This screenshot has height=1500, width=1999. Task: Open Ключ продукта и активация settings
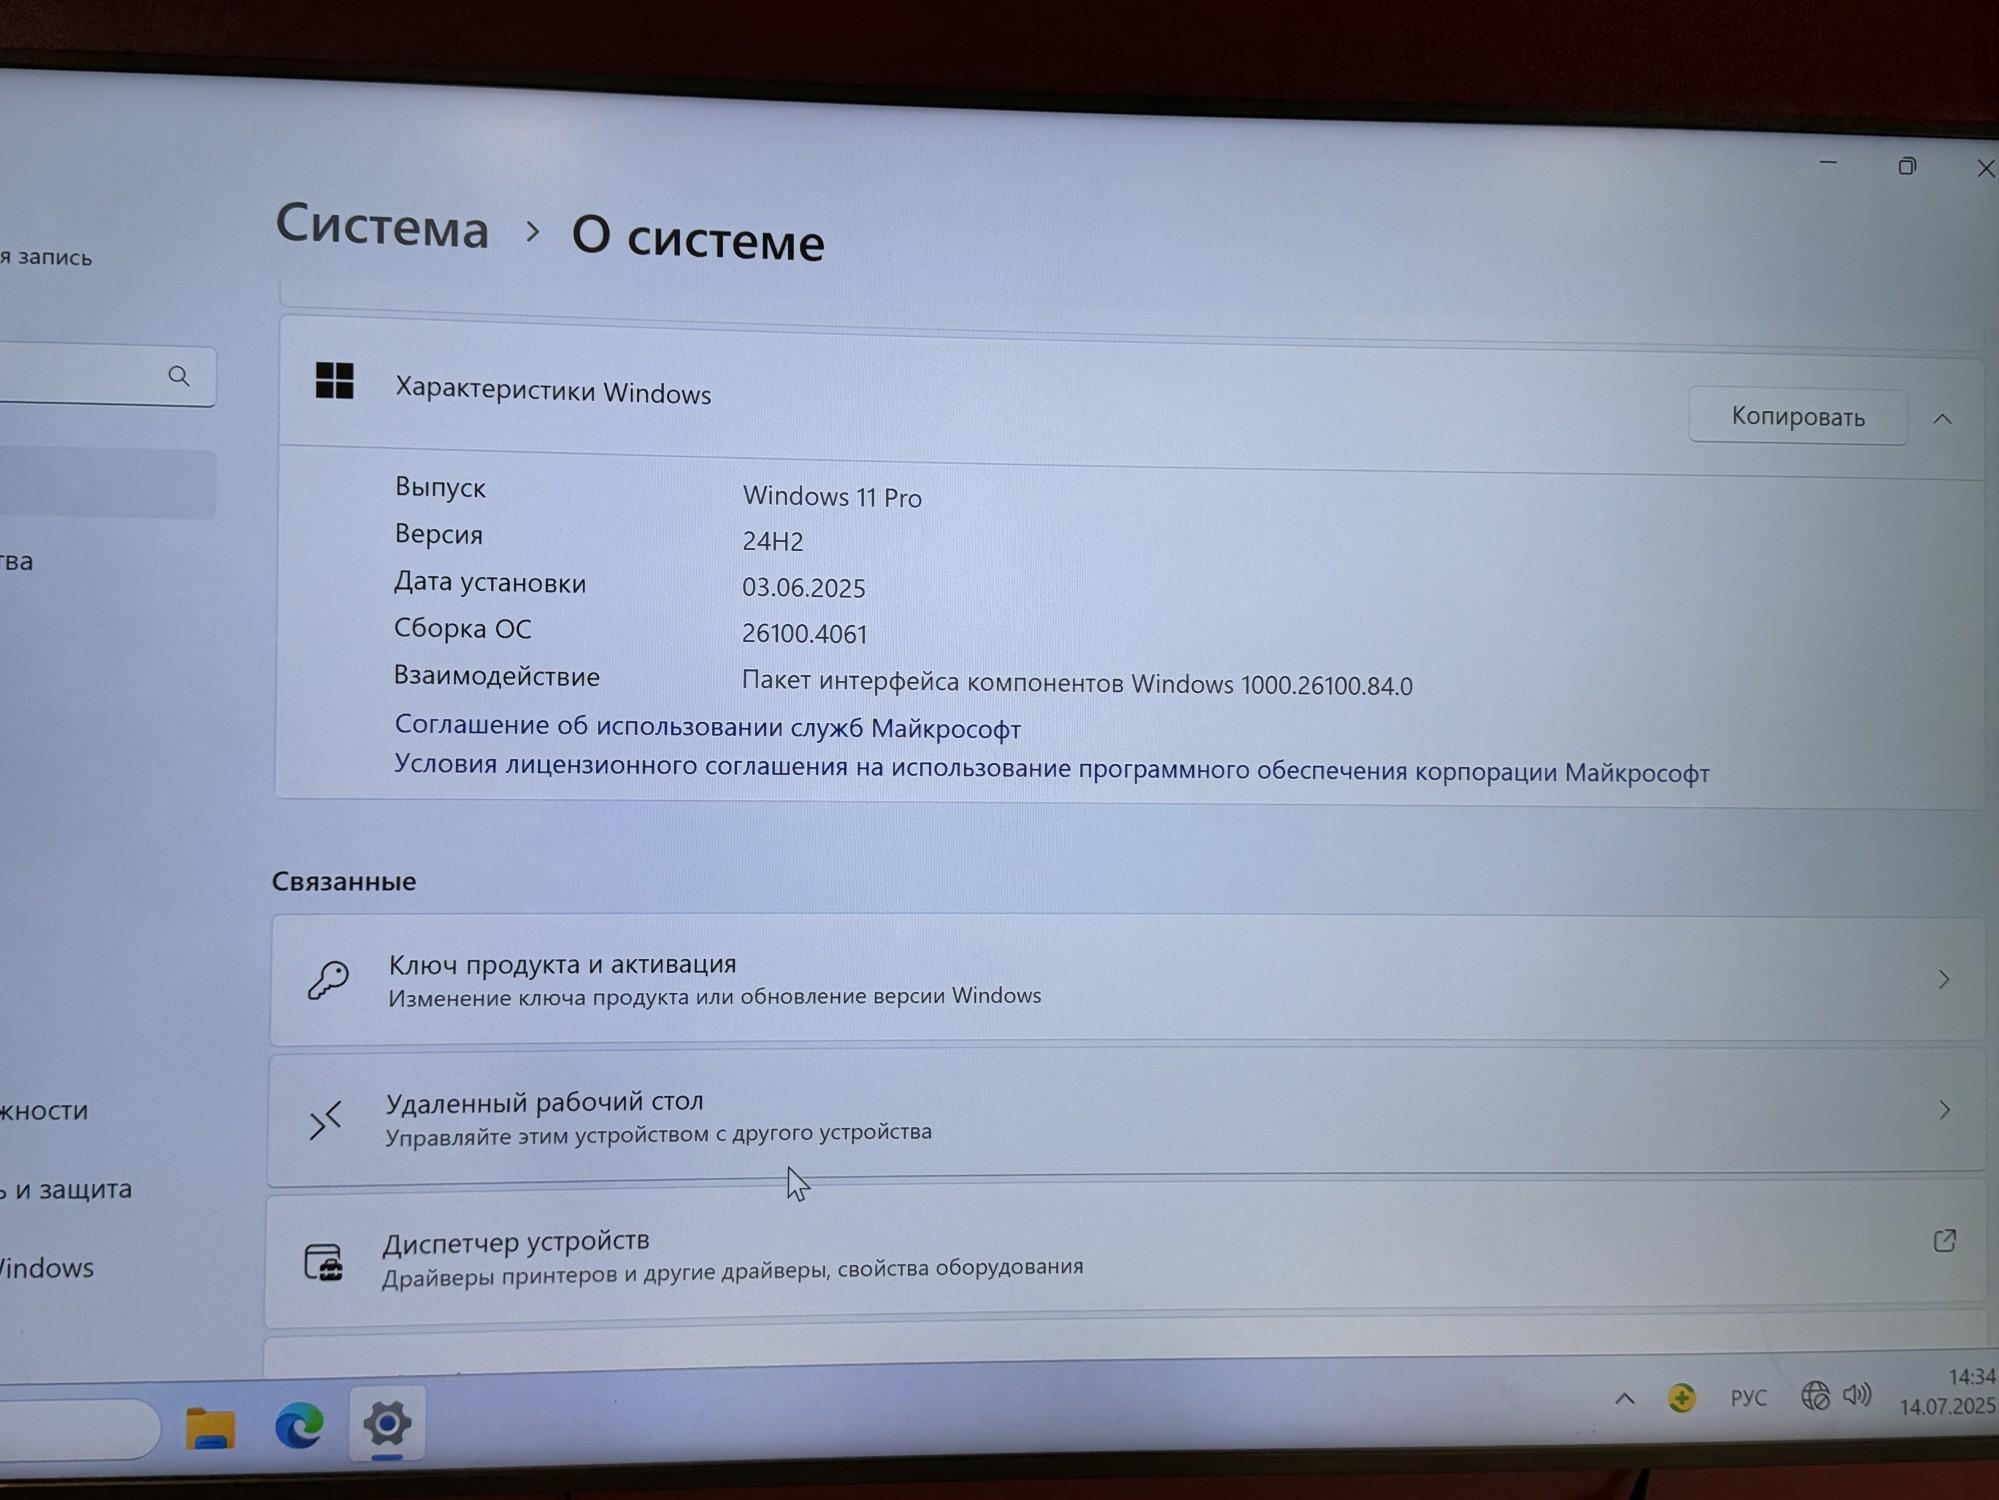click(1127, 979)
